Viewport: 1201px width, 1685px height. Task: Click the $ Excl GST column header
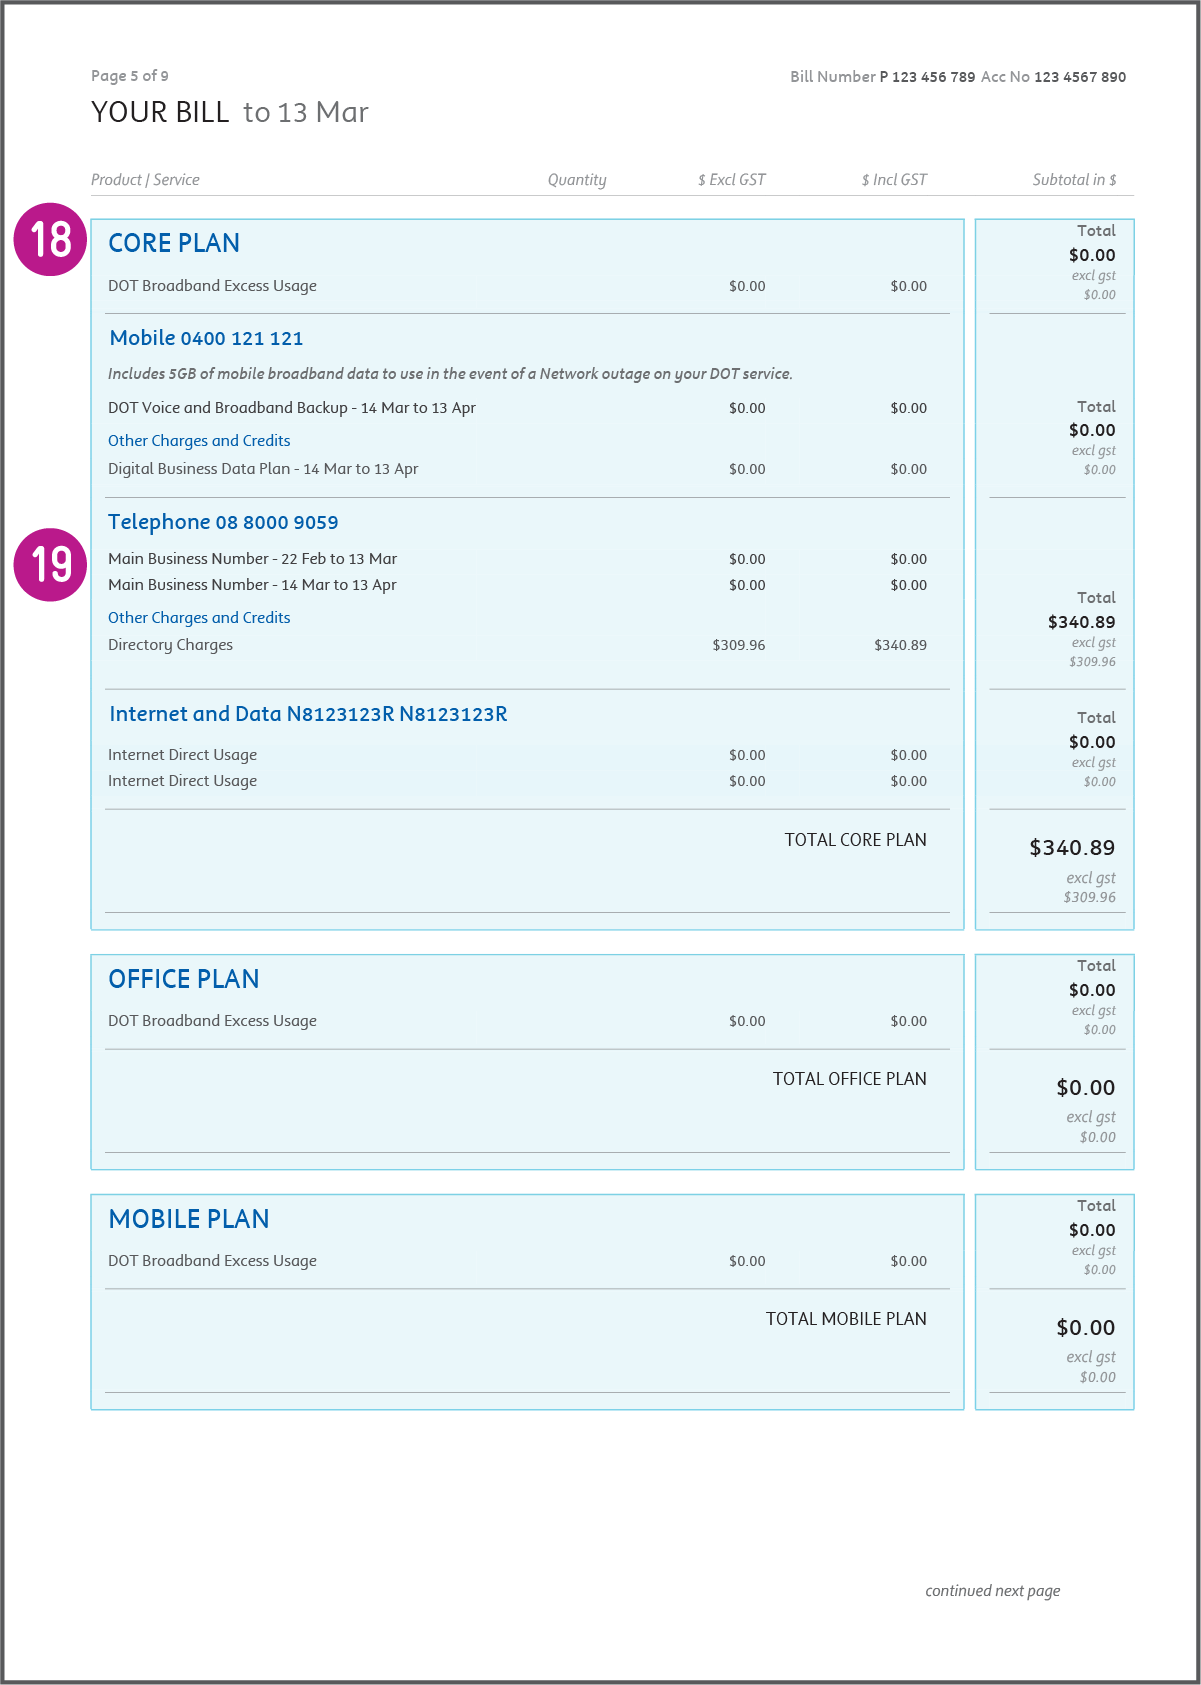(732, 180)
